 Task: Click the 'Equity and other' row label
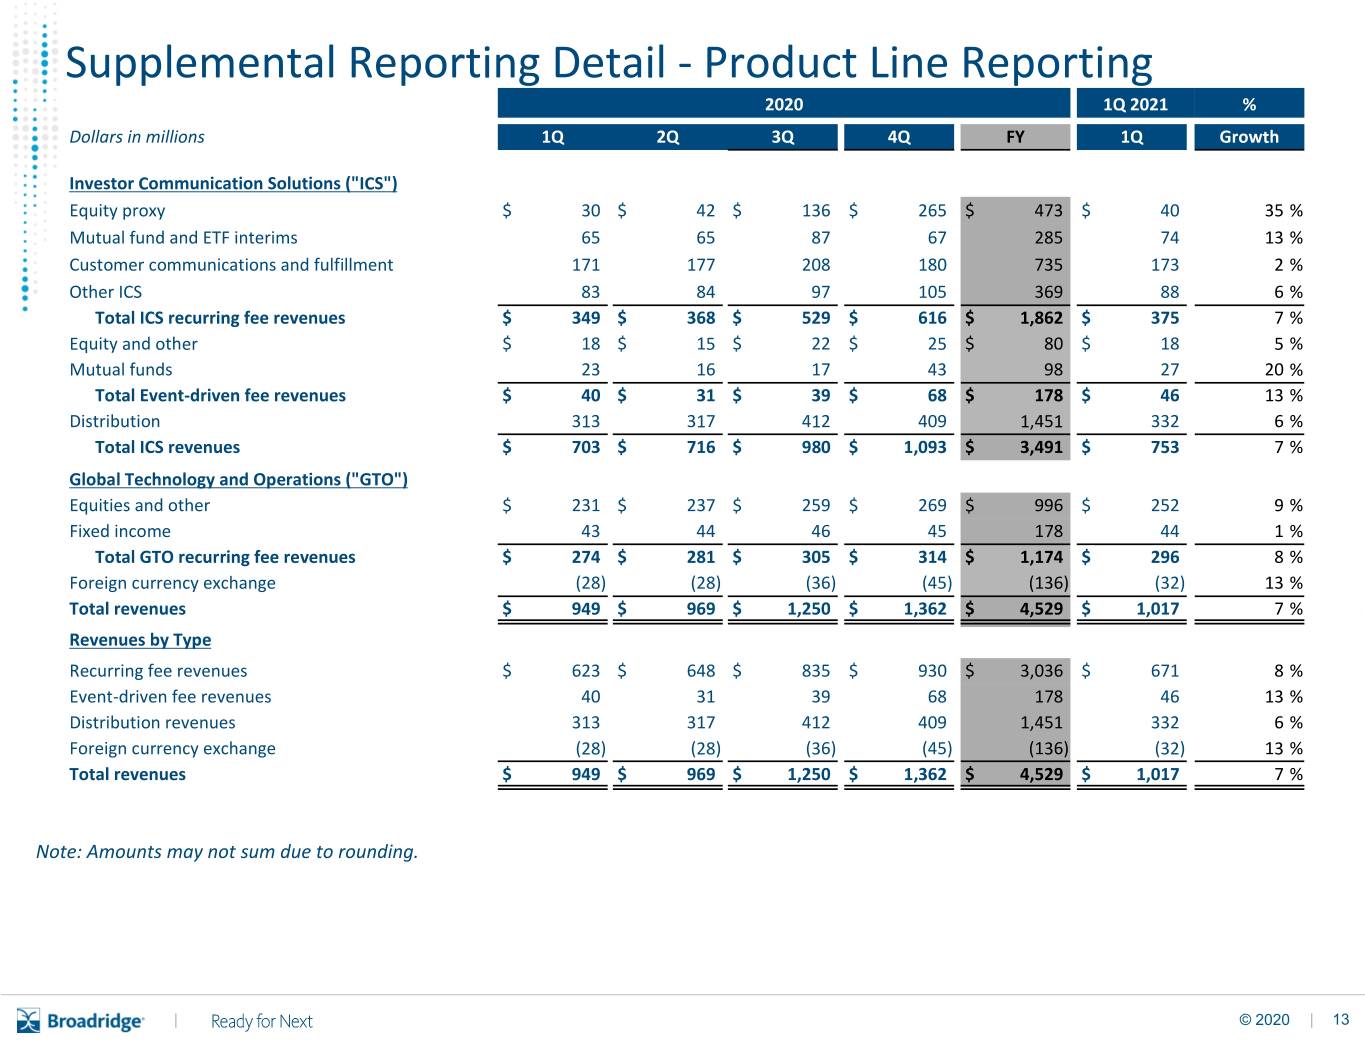tap(133, 344)
